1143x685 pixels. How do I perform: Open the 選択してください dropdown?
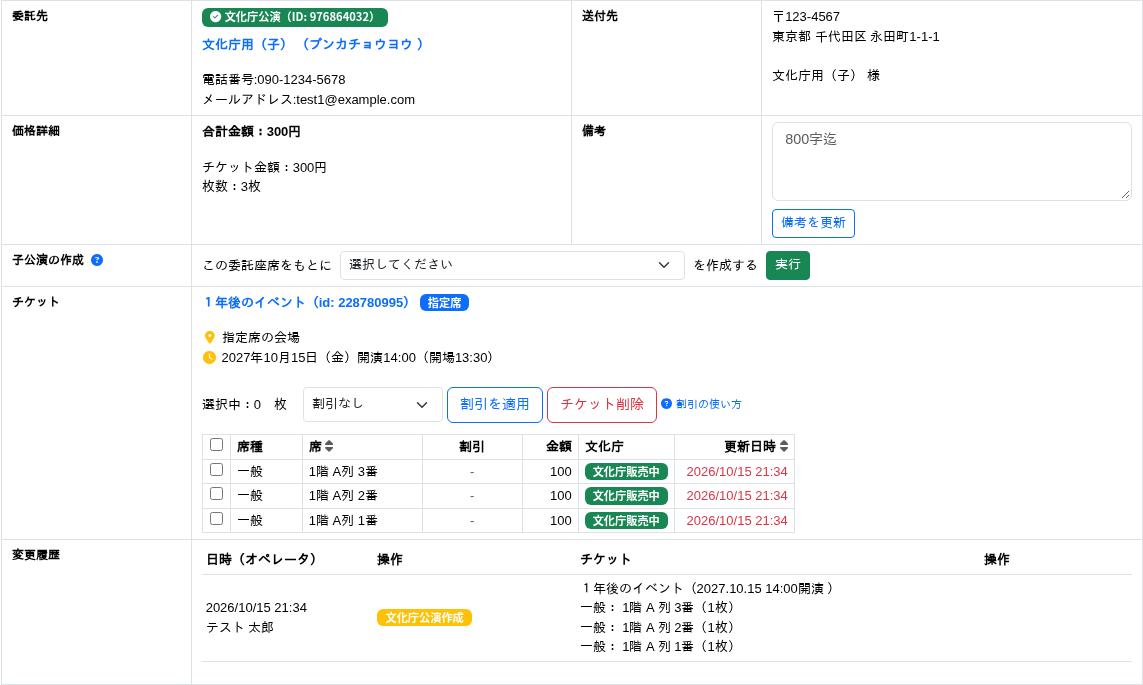tap(512, 265)
